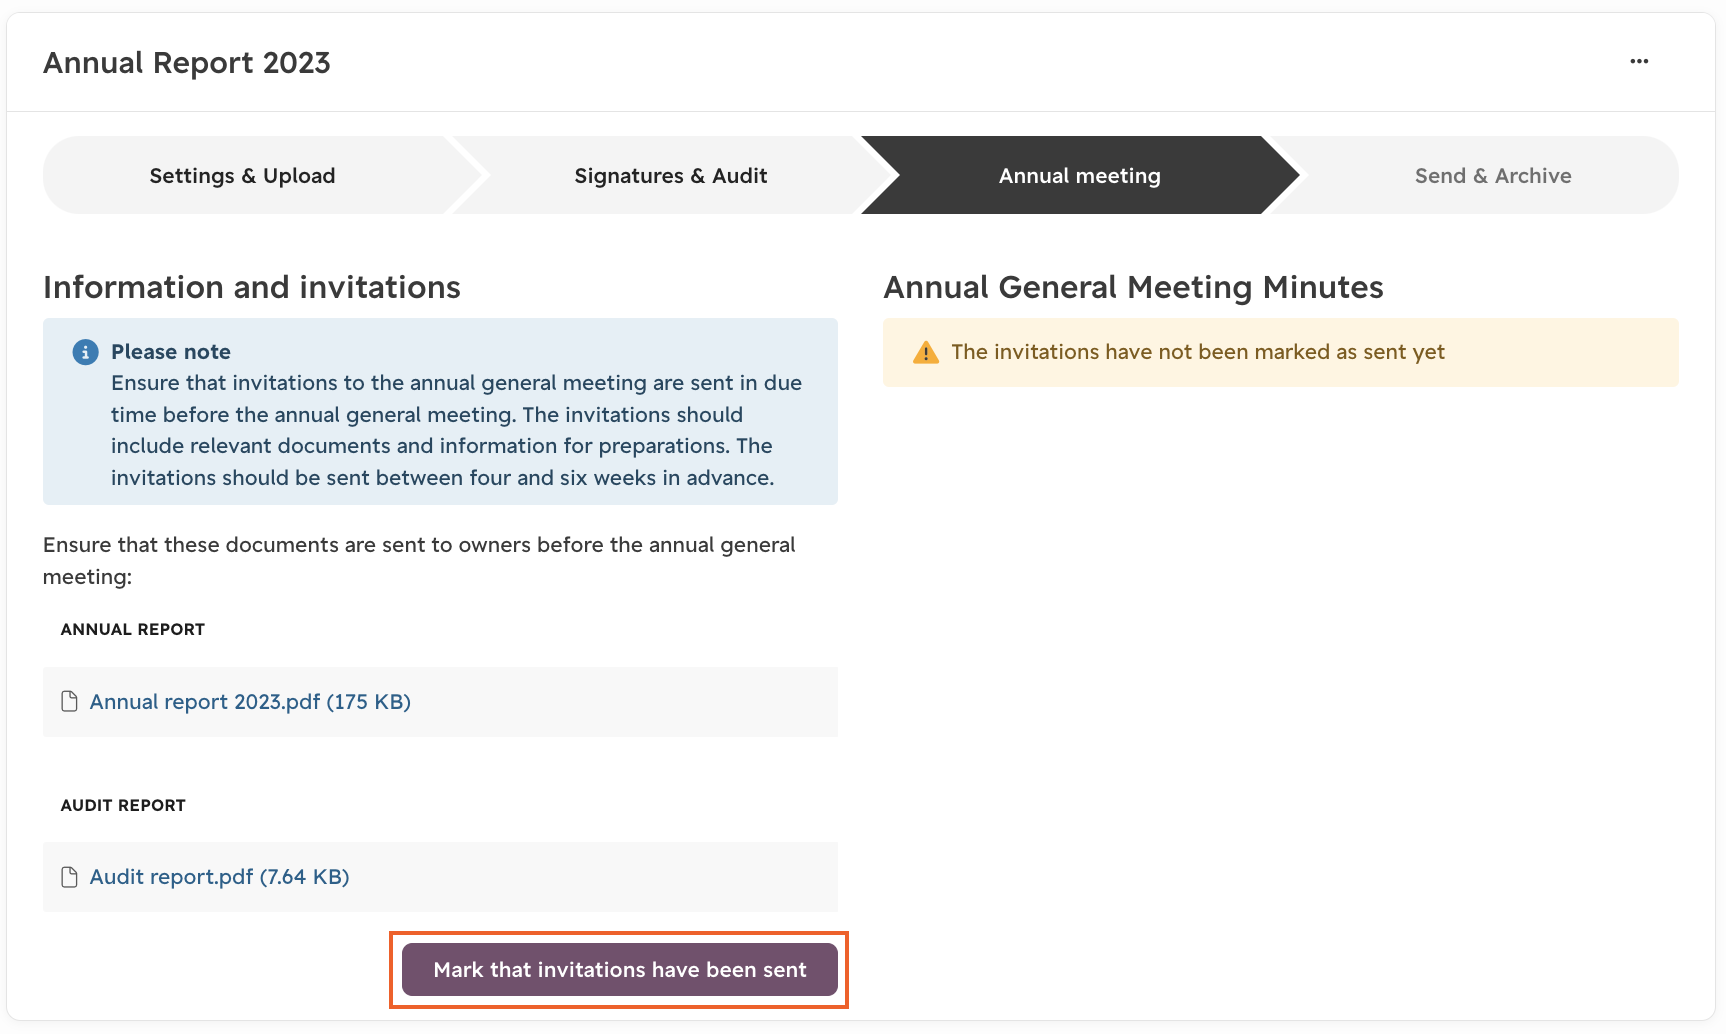Viewport: 1726px width, 1034px height.
Task: Click the Please note title text
Action: point(171,352)
